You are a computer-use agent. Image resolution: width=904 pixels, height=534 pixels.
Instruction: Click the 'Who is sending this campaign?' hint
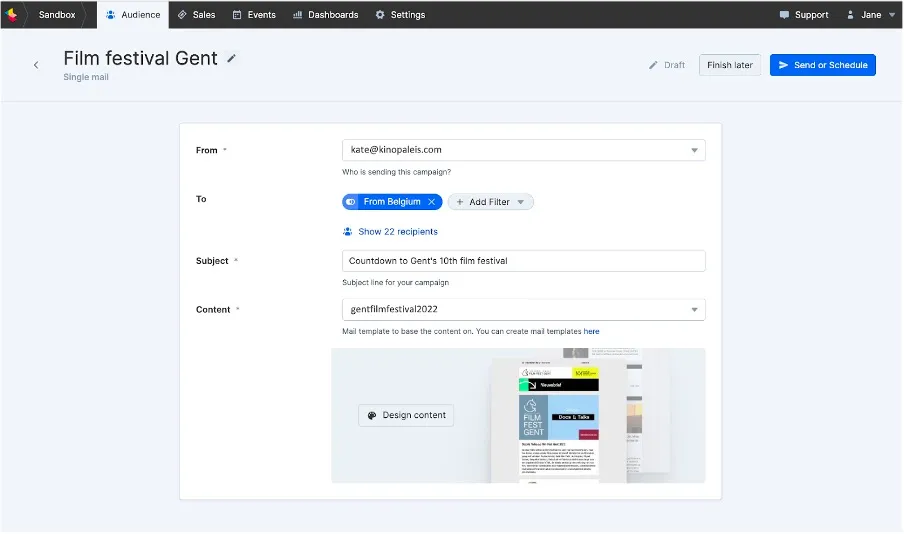click(x=397, y=172)
